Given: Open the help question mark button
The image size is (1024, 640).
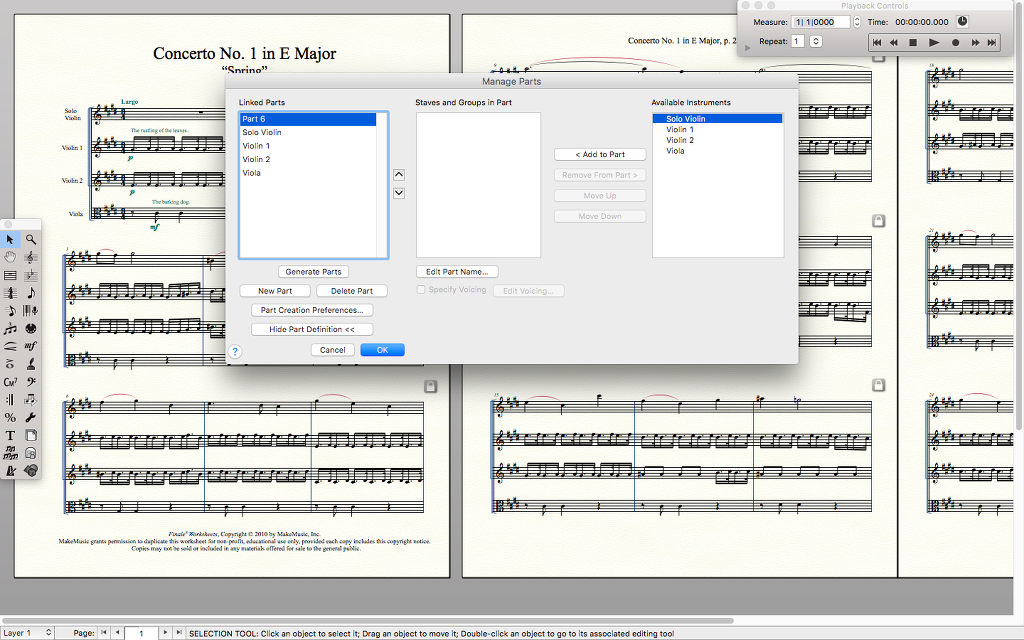Looking at the screenshot, I should point(235,351).
